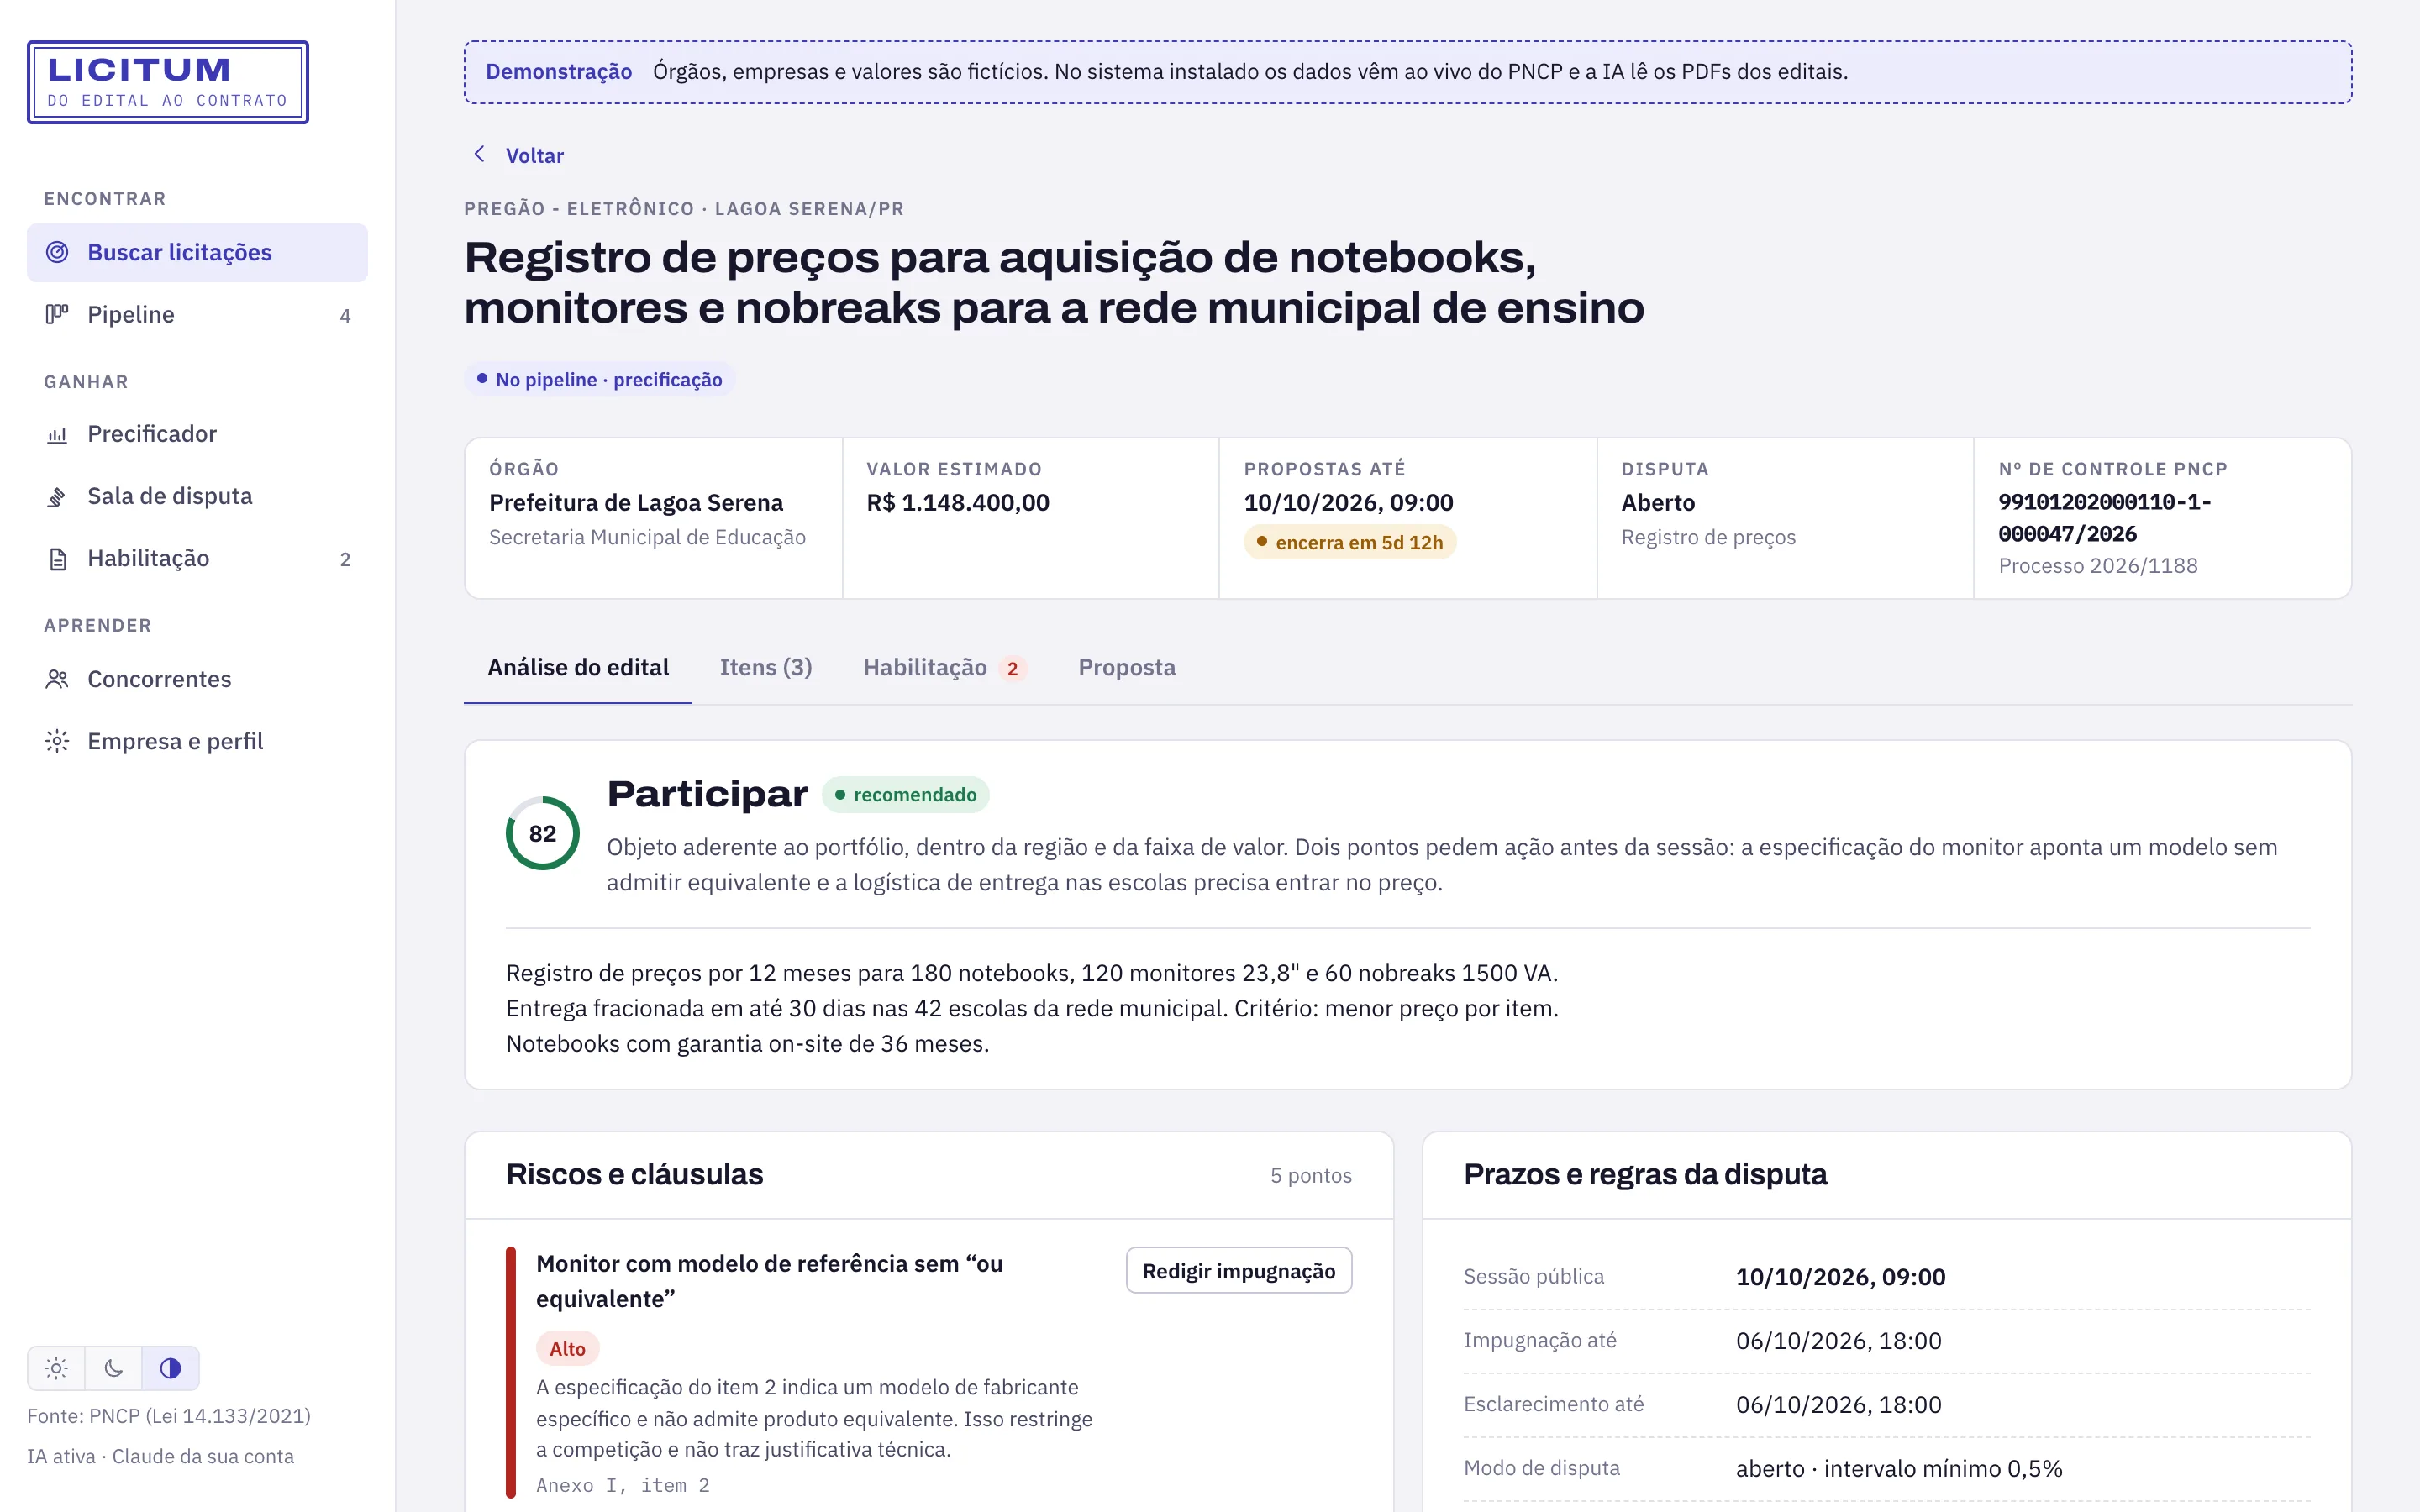Switch to dark theme moon toggle

tap(113, 1368)
